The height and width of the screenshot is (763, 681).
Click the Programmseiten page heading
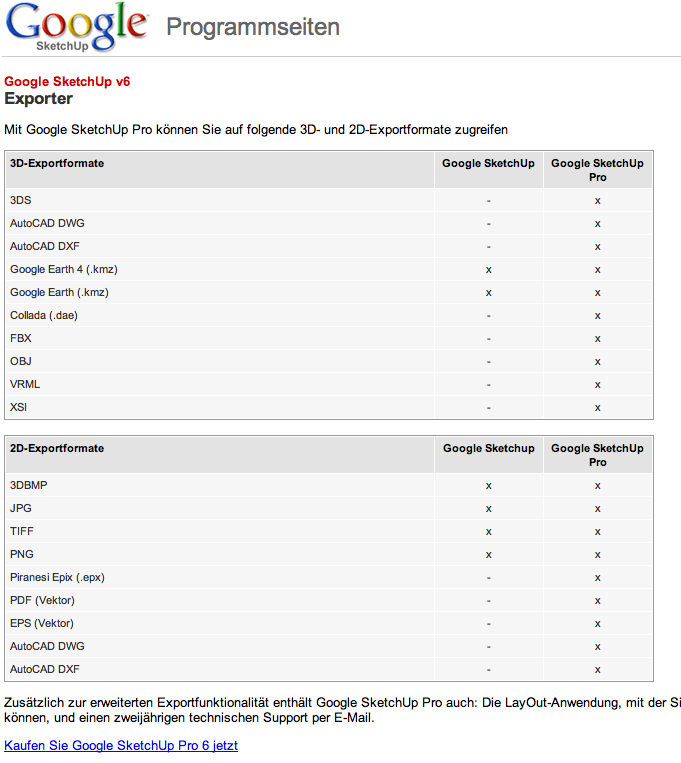[253, 27]
